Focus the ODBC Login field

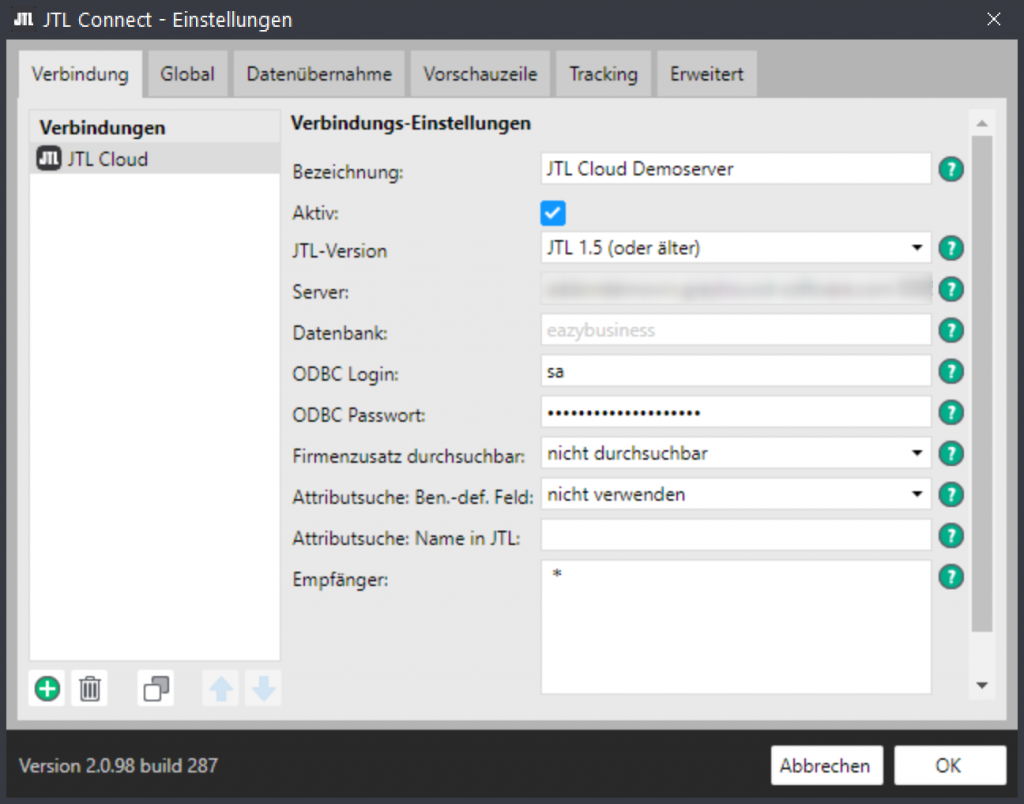[736, 372]
